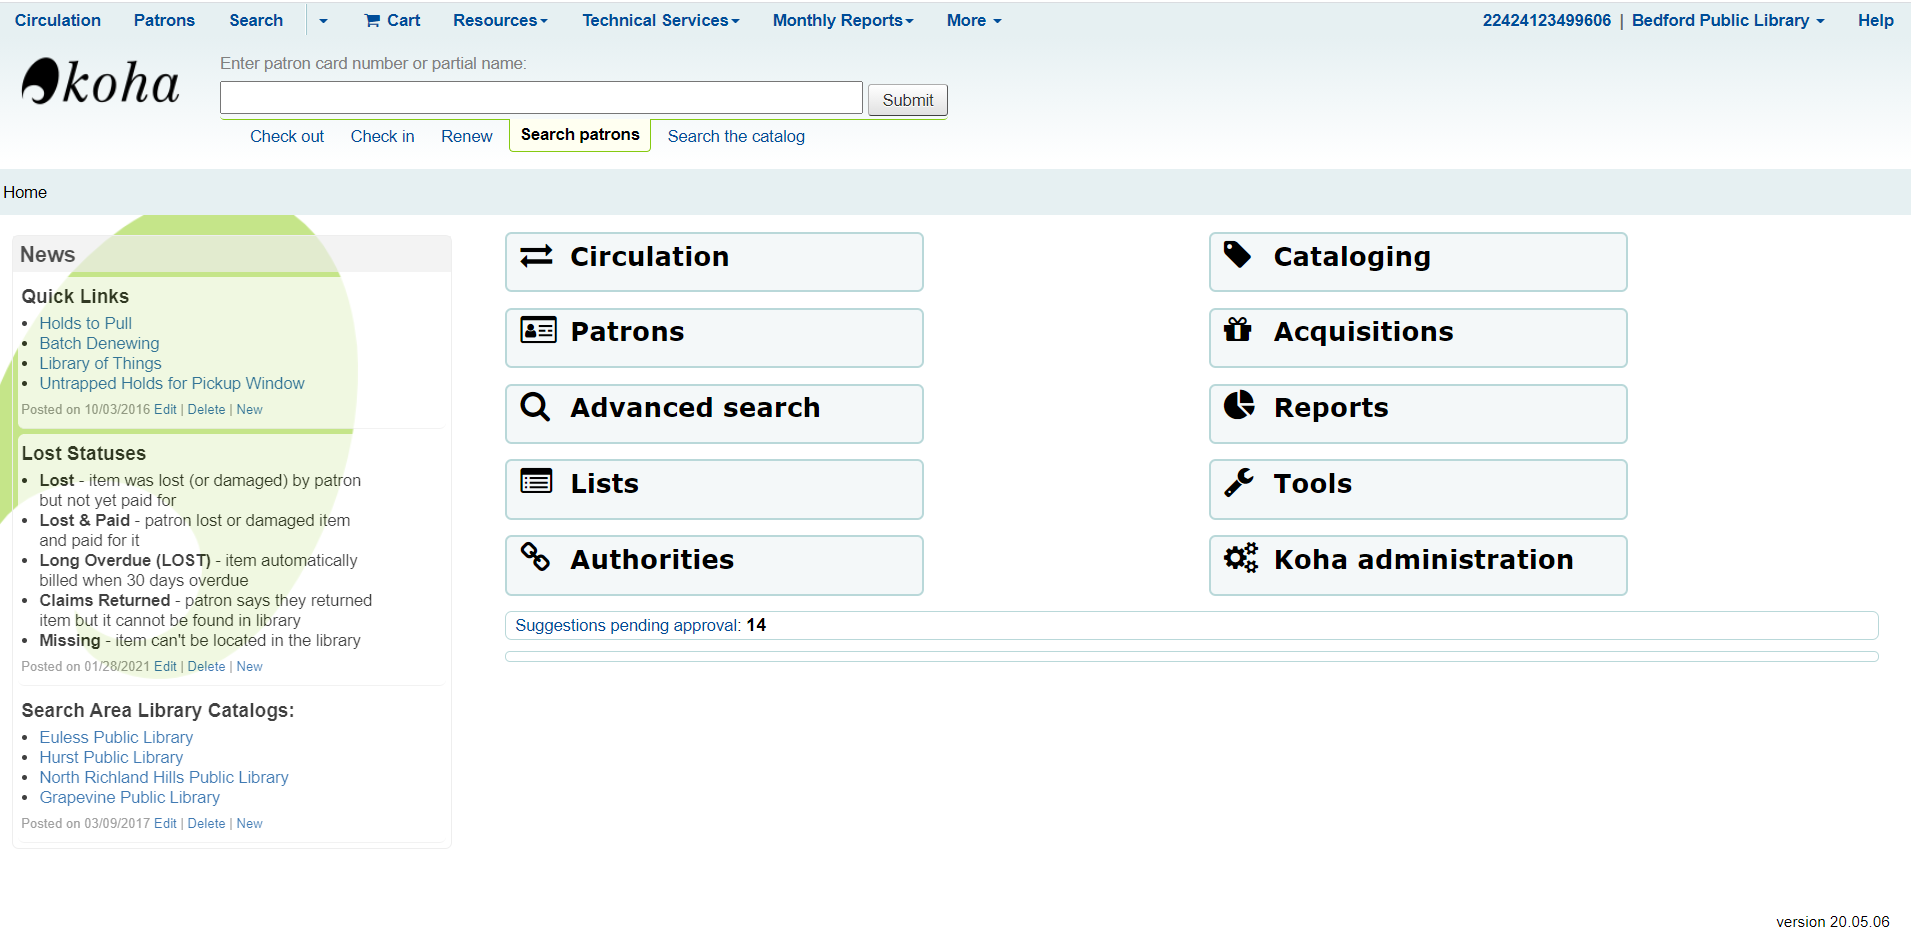Viewport: 1911px width, 945px height.
Task: Click the Patrons ID card icon
Action: pos(538,330)
